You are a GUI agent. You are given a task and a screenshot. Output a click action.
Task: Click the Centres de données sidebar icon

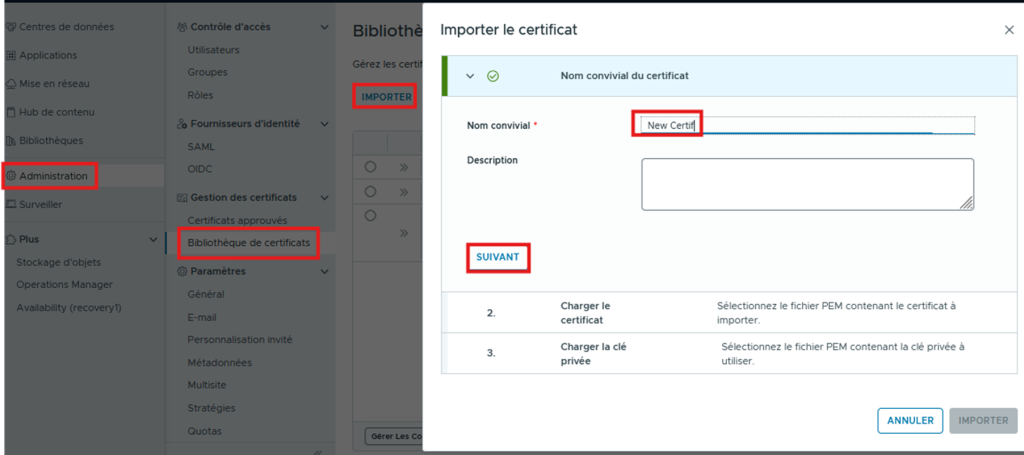(x=11, y=26)
